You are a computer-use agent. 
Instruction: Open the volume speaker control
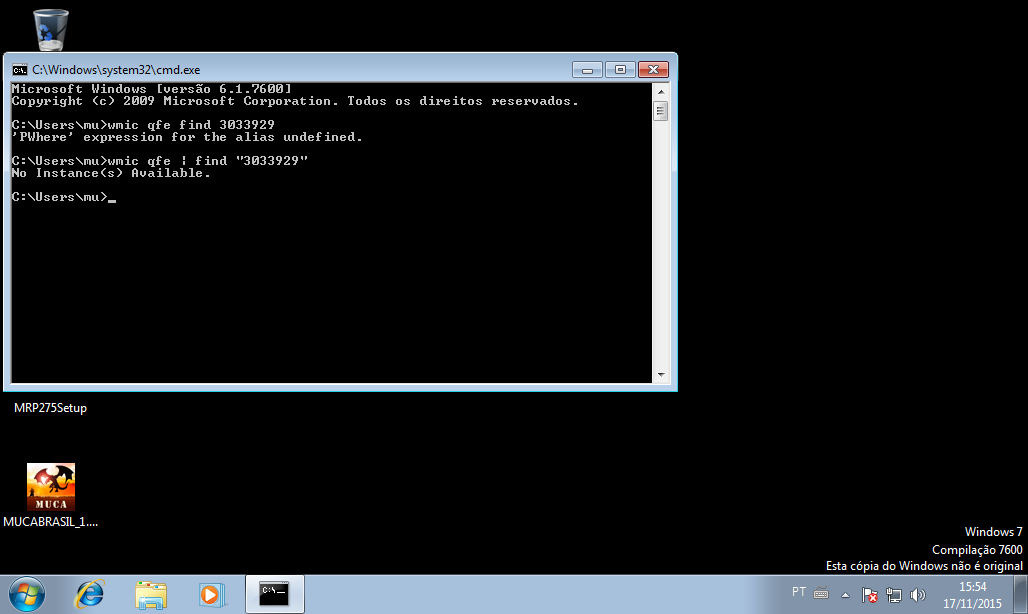(x=918, y=595)
